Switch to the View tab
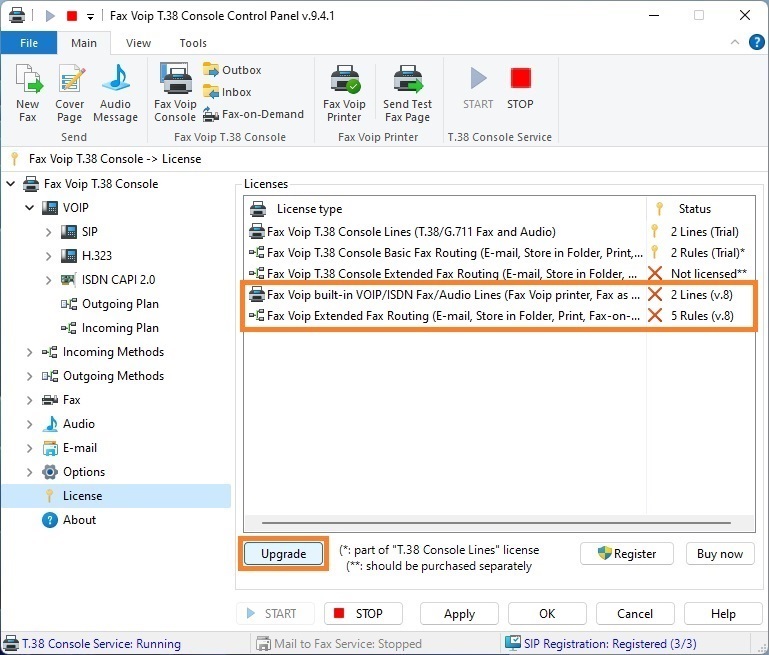 (138, 43)
